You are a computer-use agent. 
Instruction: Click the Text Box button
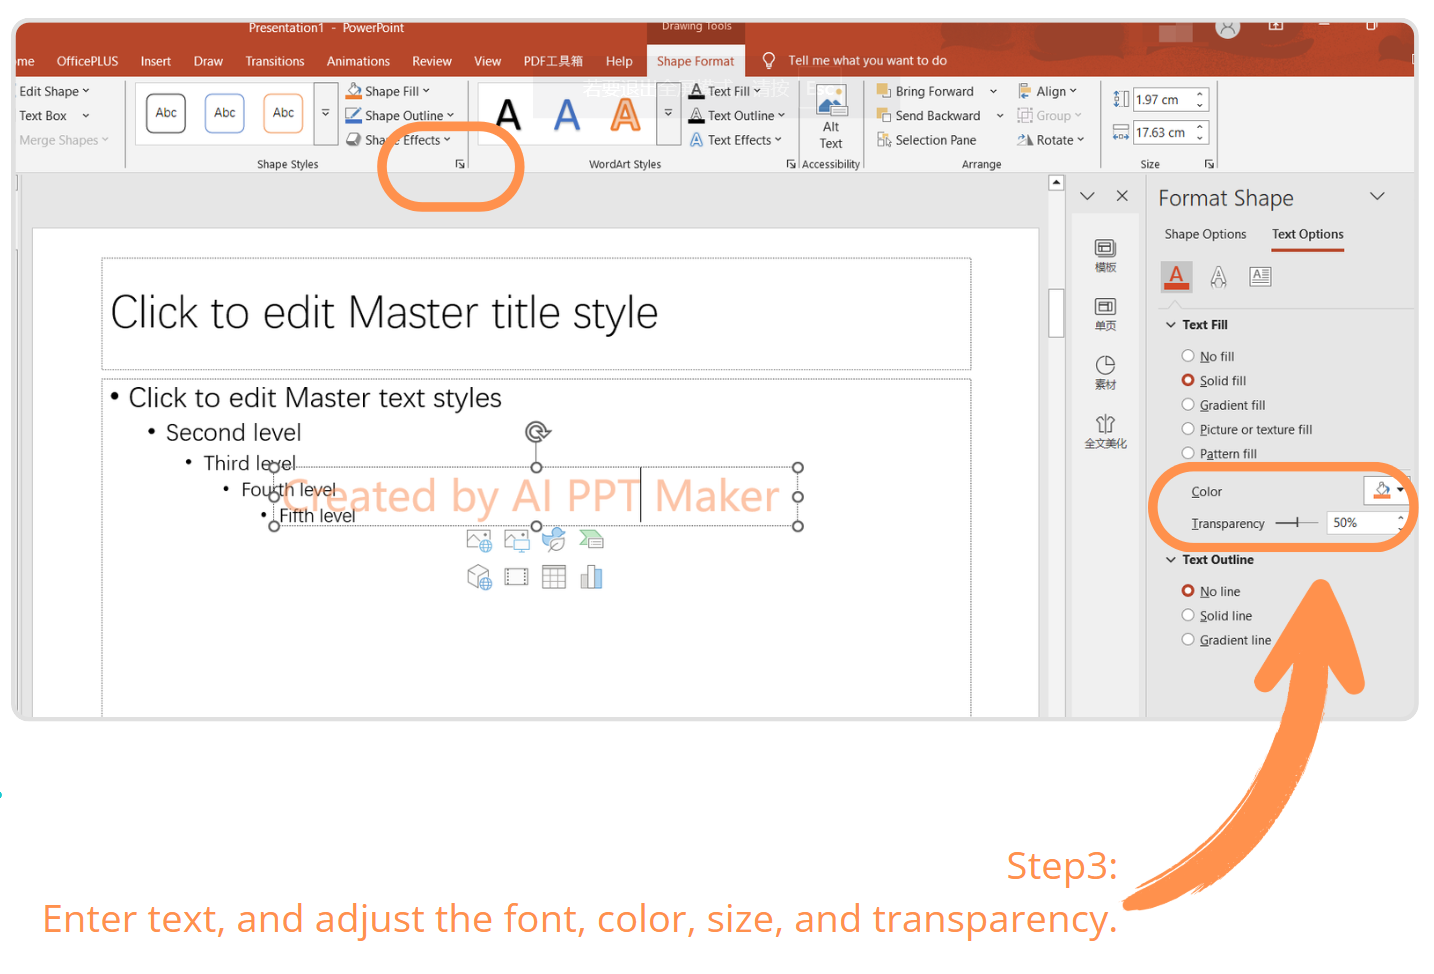(x=43, y=116)
